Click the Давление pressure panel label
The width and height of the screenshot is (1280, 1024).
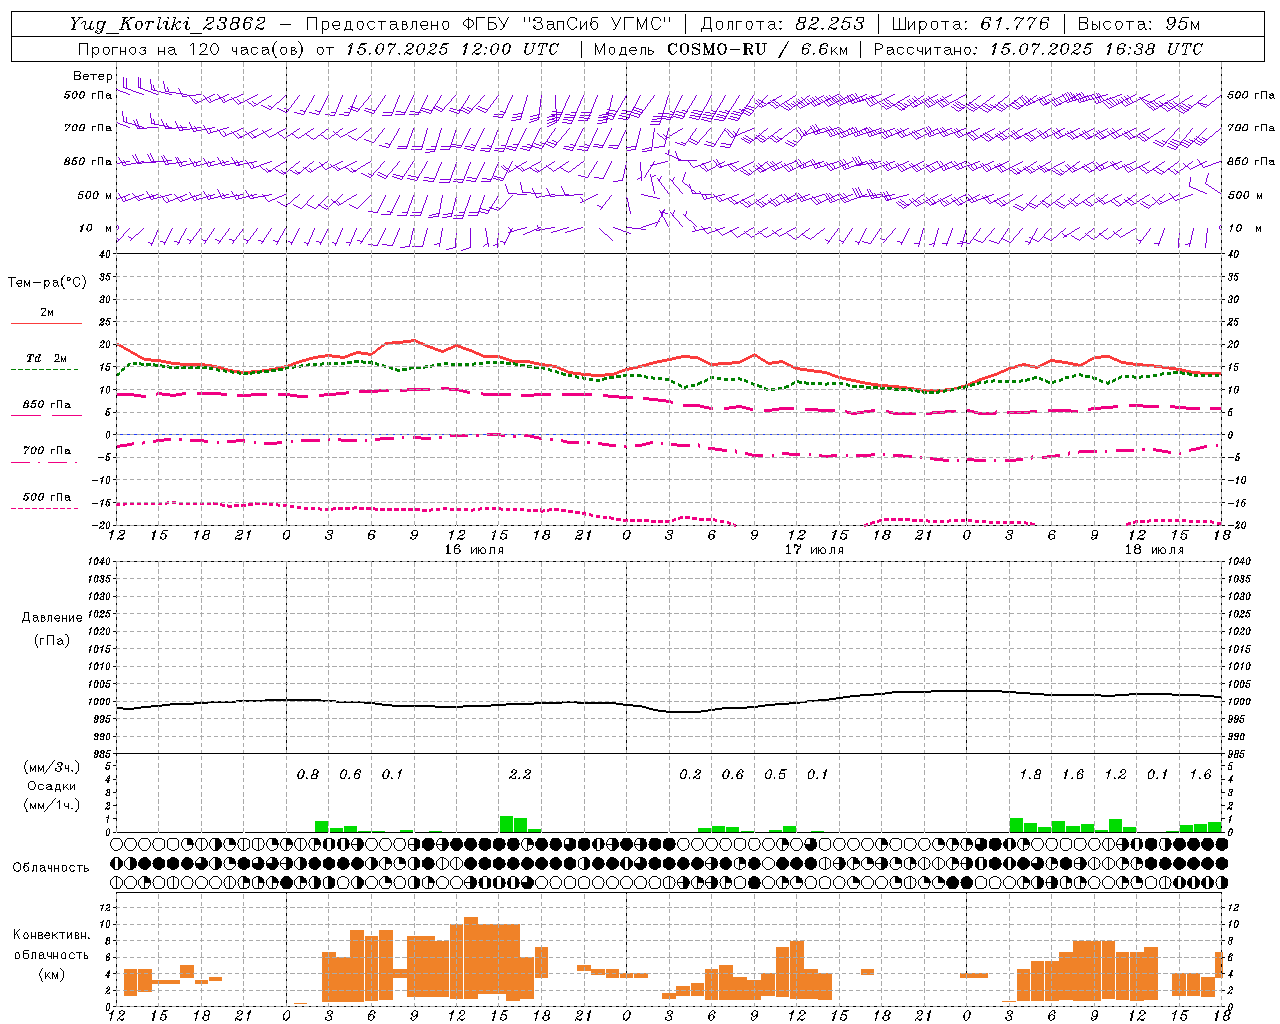[51, 618]
